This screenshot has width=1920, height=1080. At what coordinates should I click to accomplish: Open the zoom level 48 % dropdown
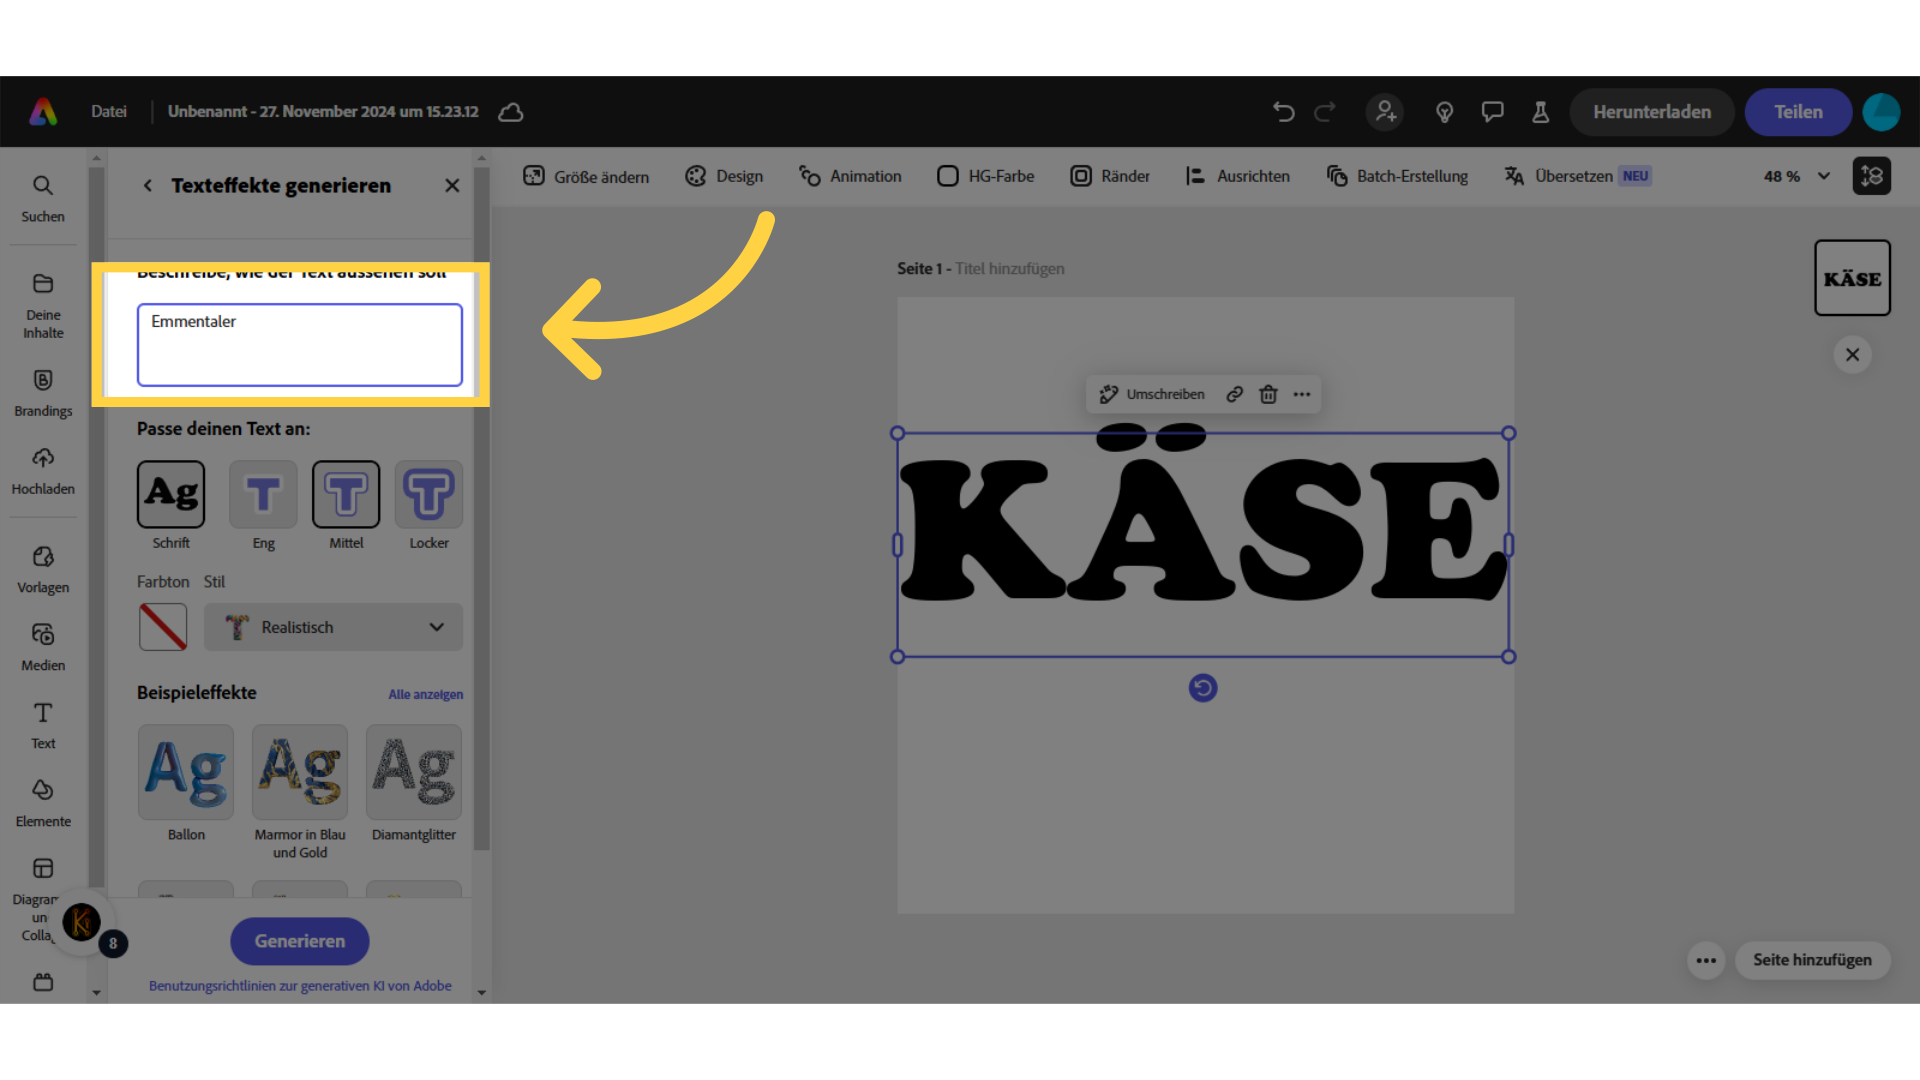point(1796,176)
